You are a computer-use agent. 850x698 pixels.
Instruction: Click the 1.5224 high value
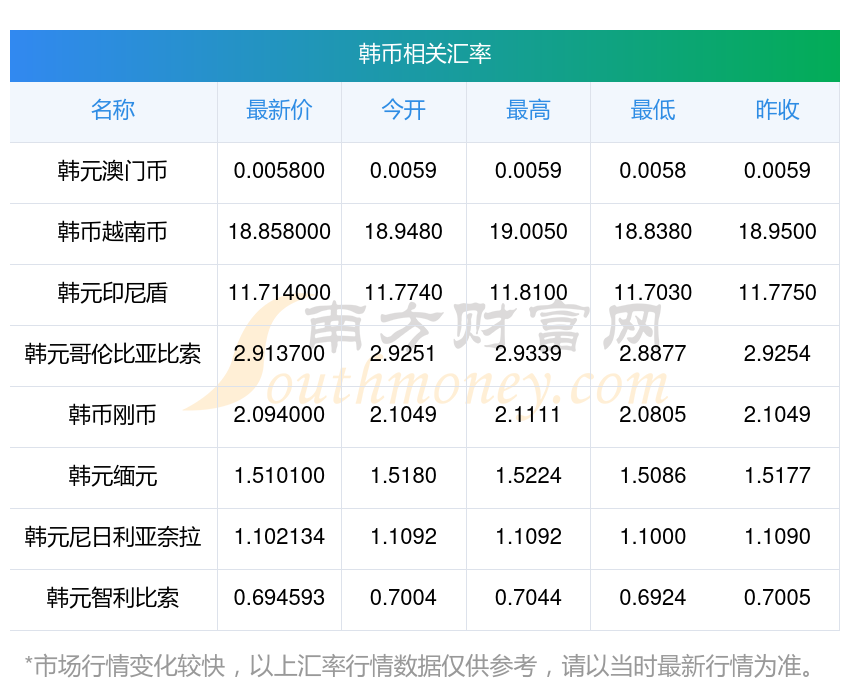[x=528, y=476]
